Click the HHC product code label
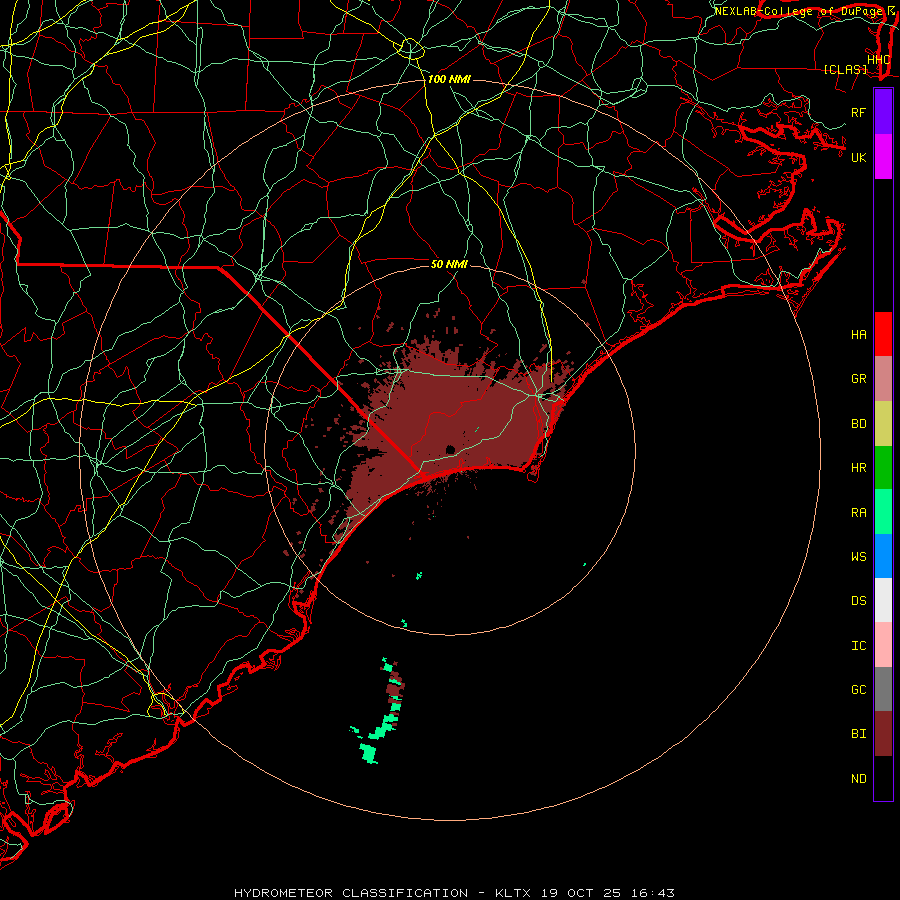Viewport: 900px width, 900px height. [878, 59]
